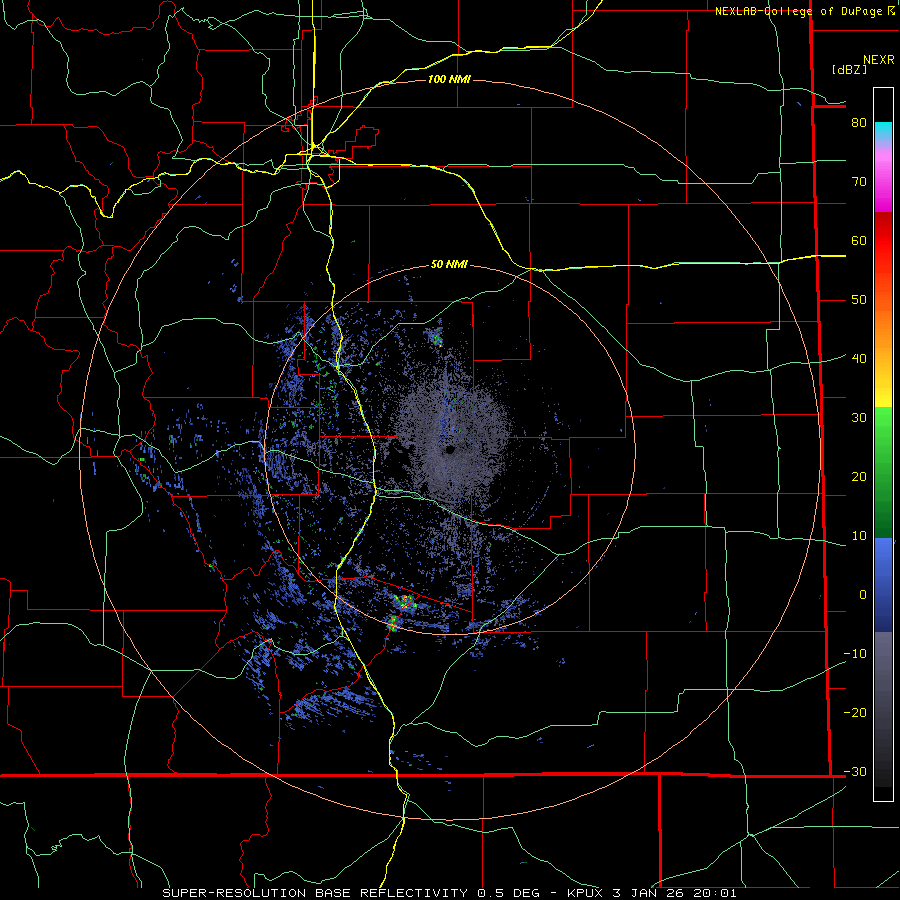The image size is (900, 900).
Task: Select the -10 value on dBZ scale
Action: pyautogui.click(x=855, y=653)
